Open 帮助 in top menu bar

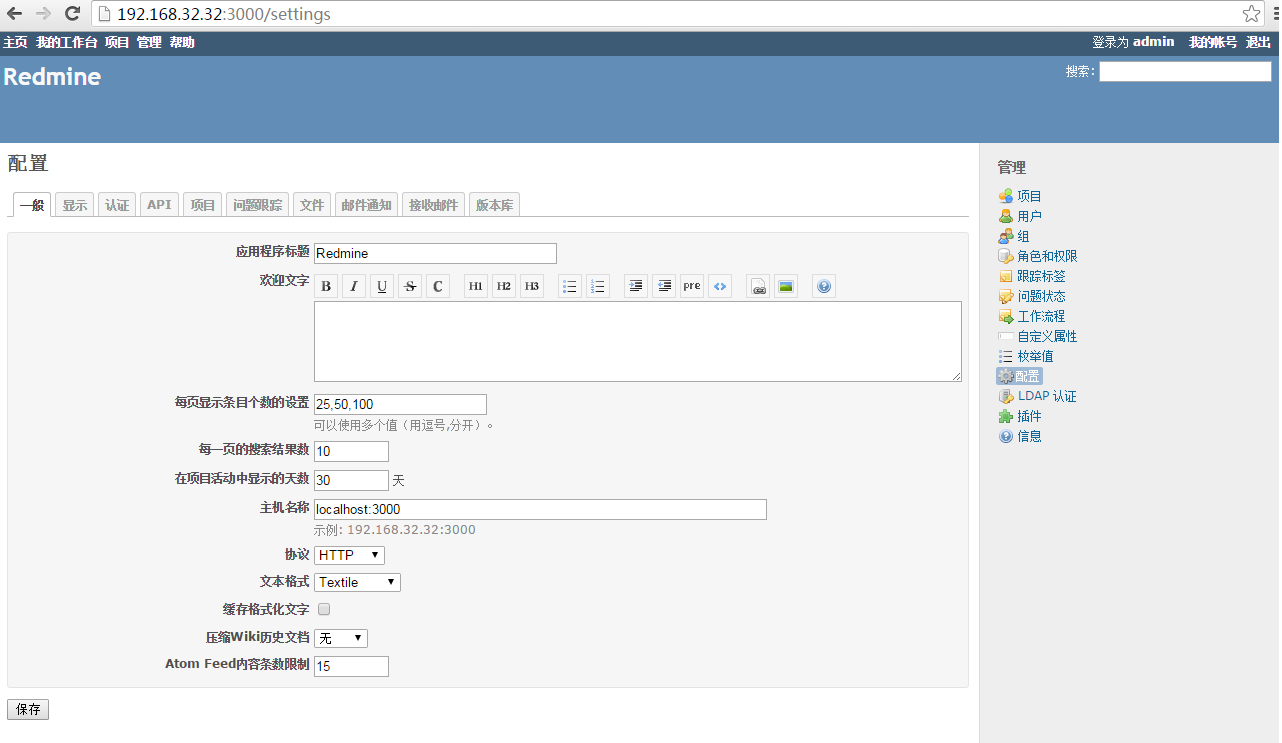182,42
